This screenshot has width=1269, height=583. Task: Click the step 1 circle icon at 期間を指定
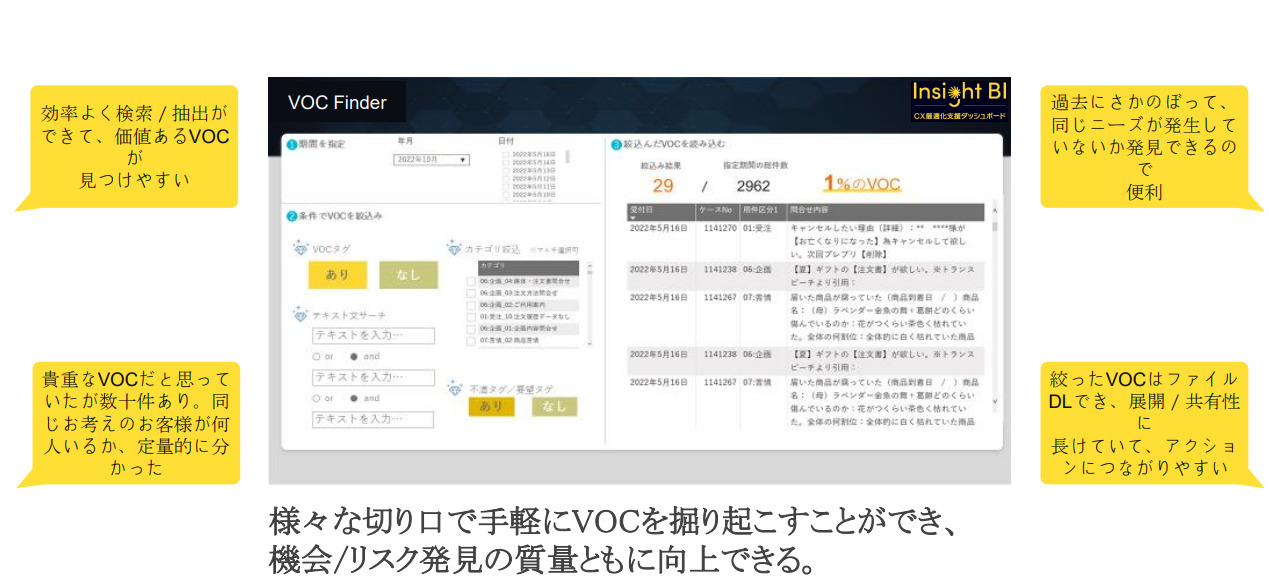click(291, 144)
